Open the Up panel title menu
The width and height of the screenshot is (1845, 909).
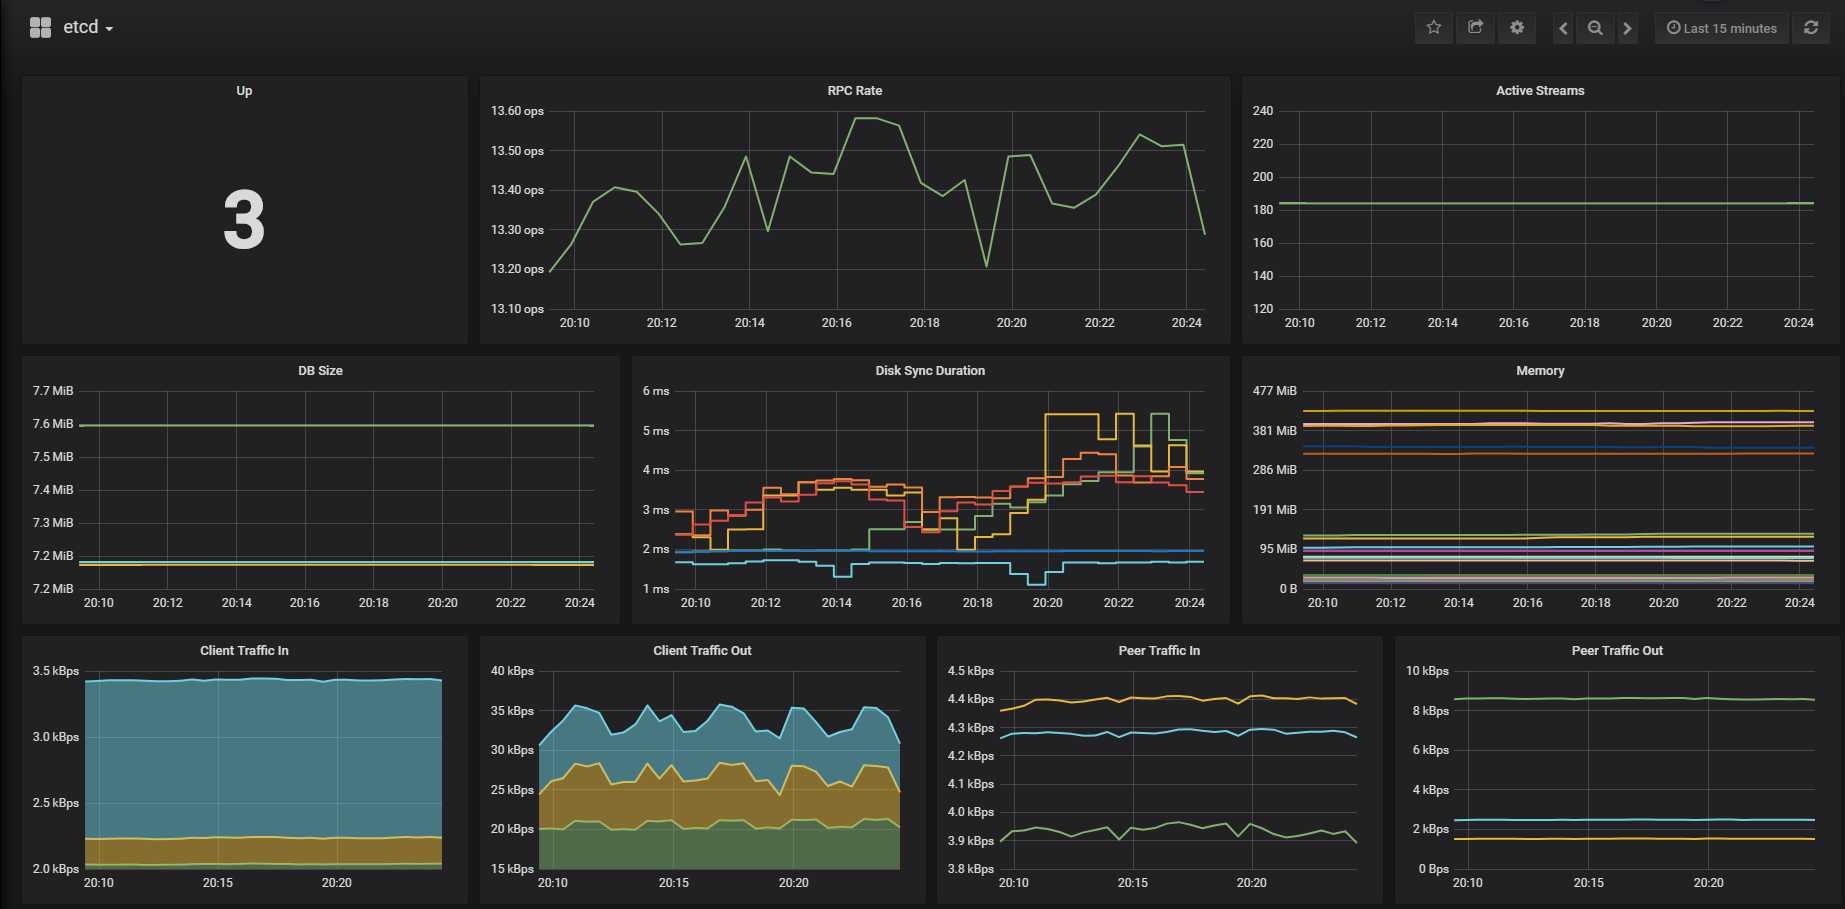pos(244,91)
